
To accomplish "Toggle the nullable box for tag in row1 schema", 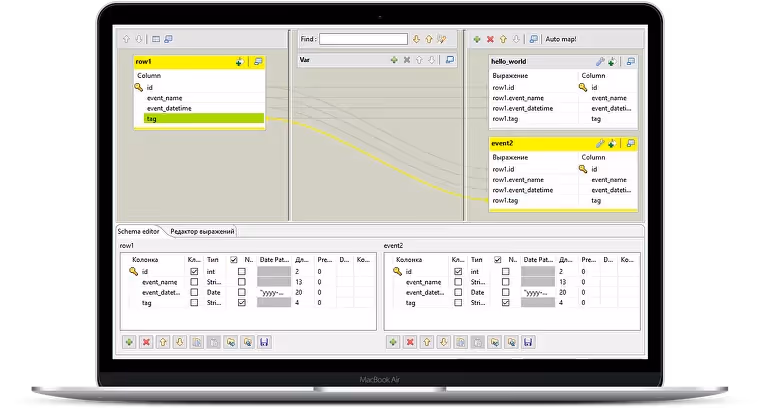I will tap(242, 302).
